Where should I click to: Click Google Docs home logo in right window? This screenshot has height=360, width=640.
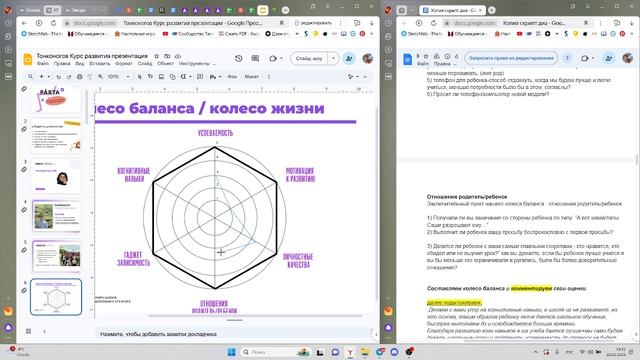click(407, 59)
